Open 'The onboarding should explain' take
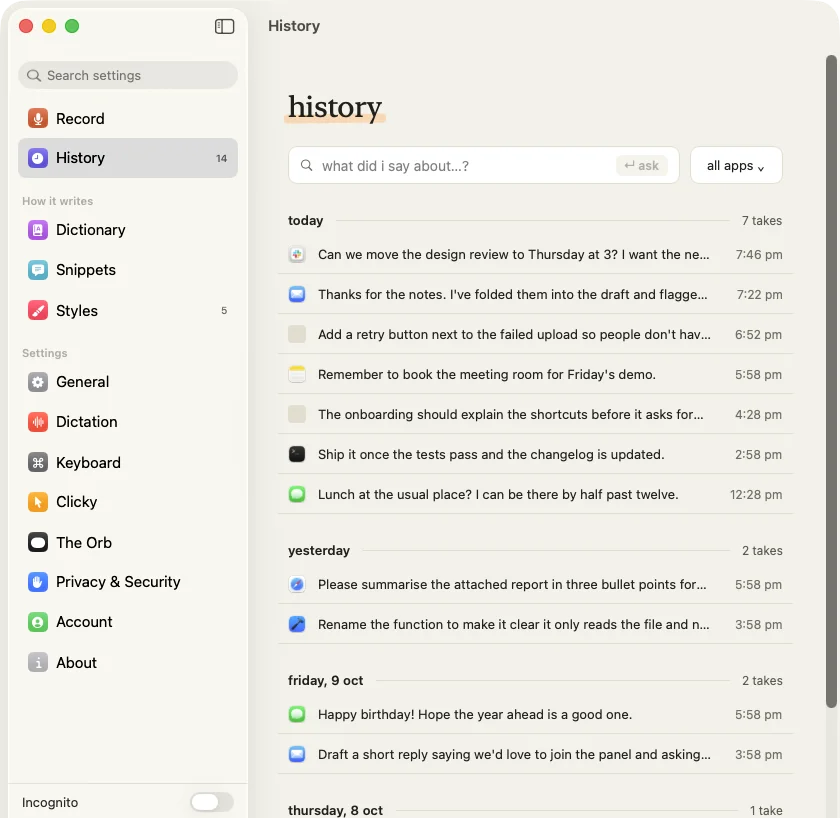Screen dimensions: 840x818 535,414
